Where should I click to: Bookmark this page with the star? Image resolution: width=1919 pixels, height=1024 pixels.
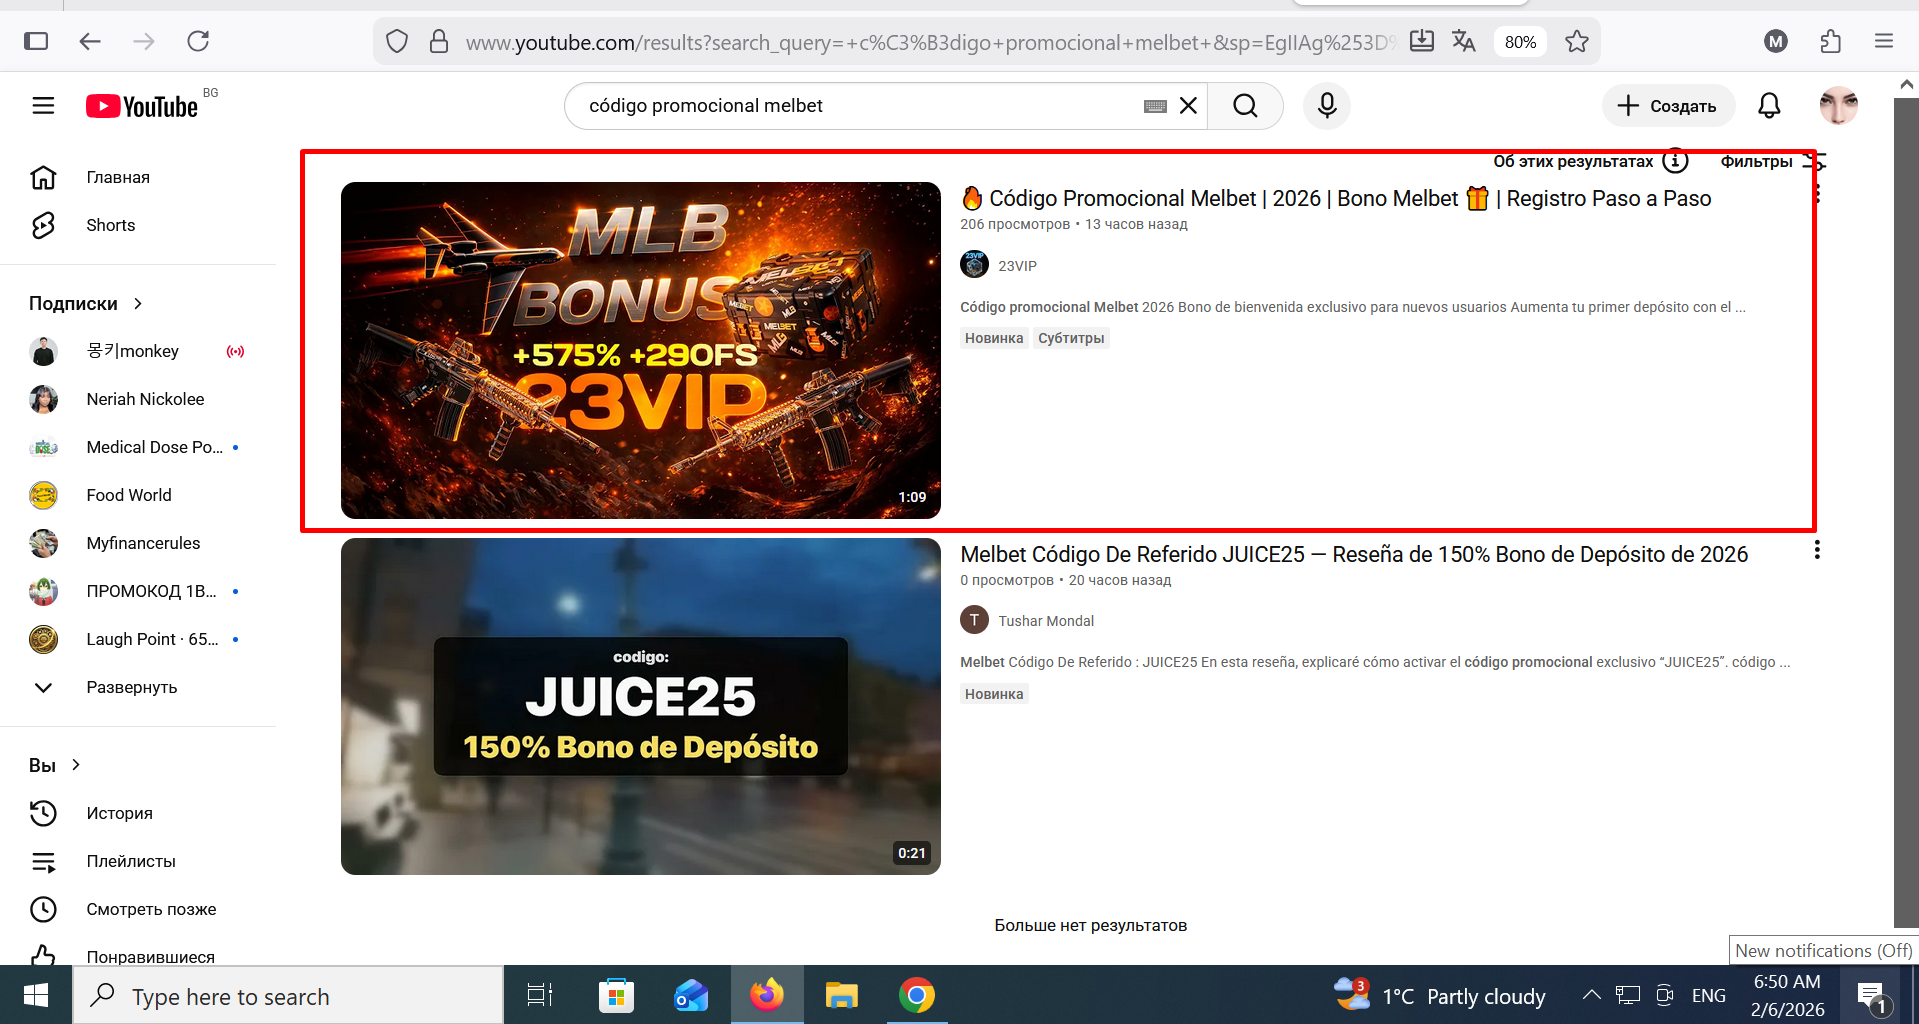click(1577, 41)
